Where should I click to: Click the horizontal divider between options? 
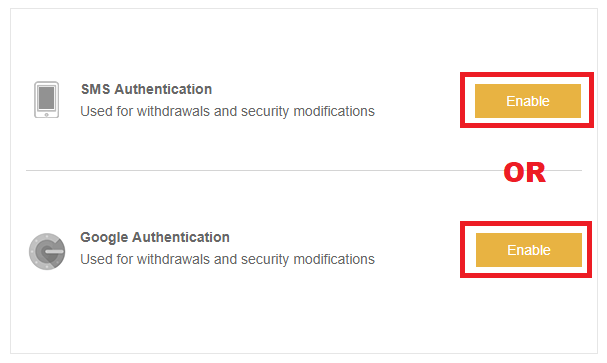pyautogui.click(x=263, y=170)
